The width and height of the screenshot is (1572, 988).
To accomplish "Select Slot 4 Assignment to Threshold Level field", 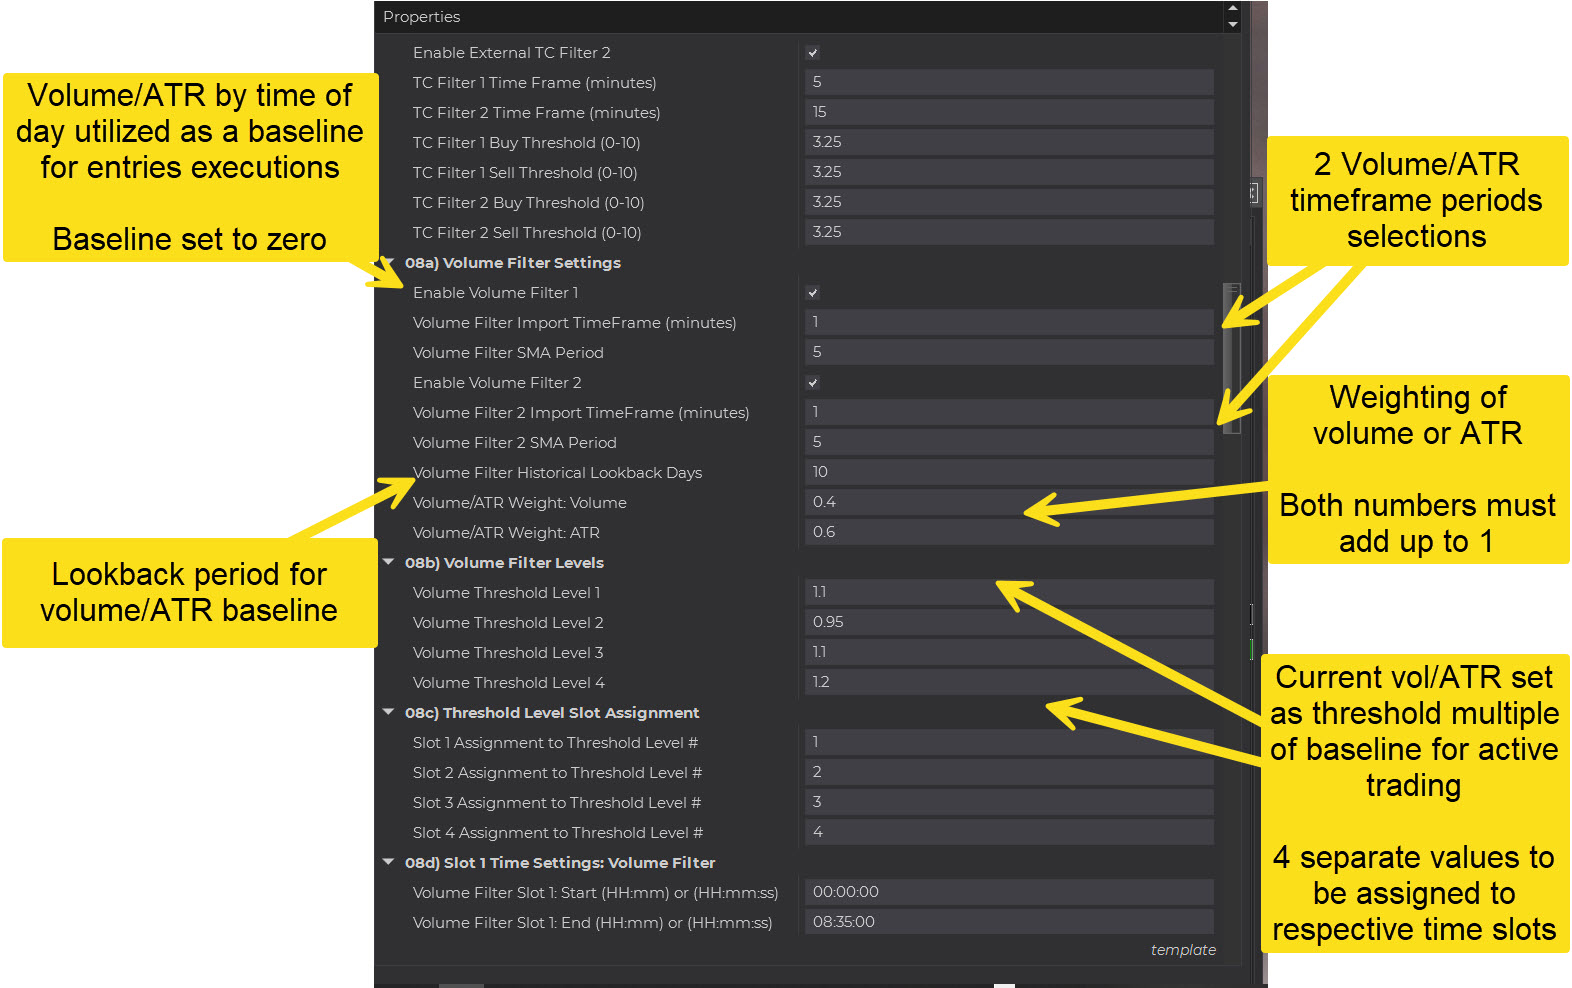I will (1008, 832).
